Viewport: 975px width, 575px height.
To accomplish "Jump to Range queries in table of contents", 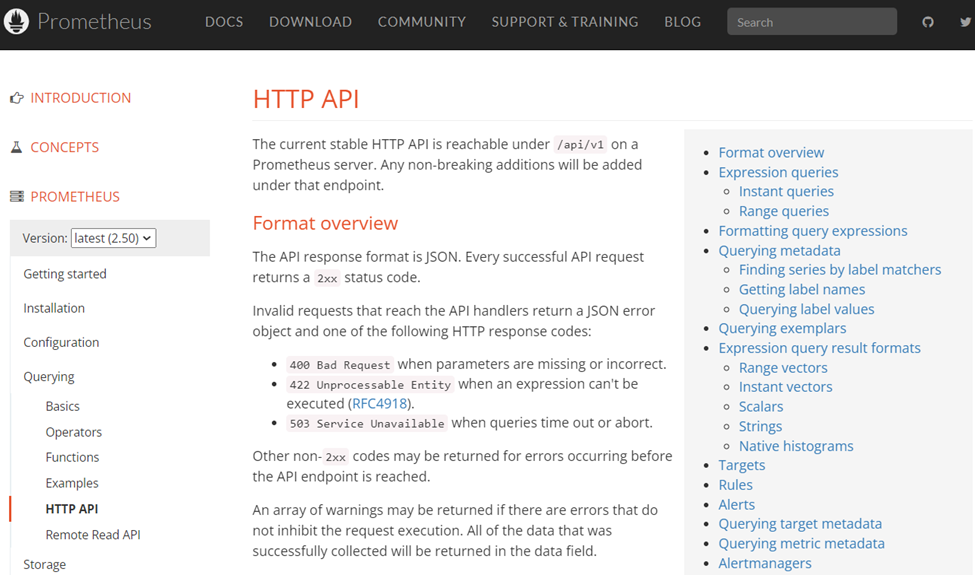I will (783, 211).
